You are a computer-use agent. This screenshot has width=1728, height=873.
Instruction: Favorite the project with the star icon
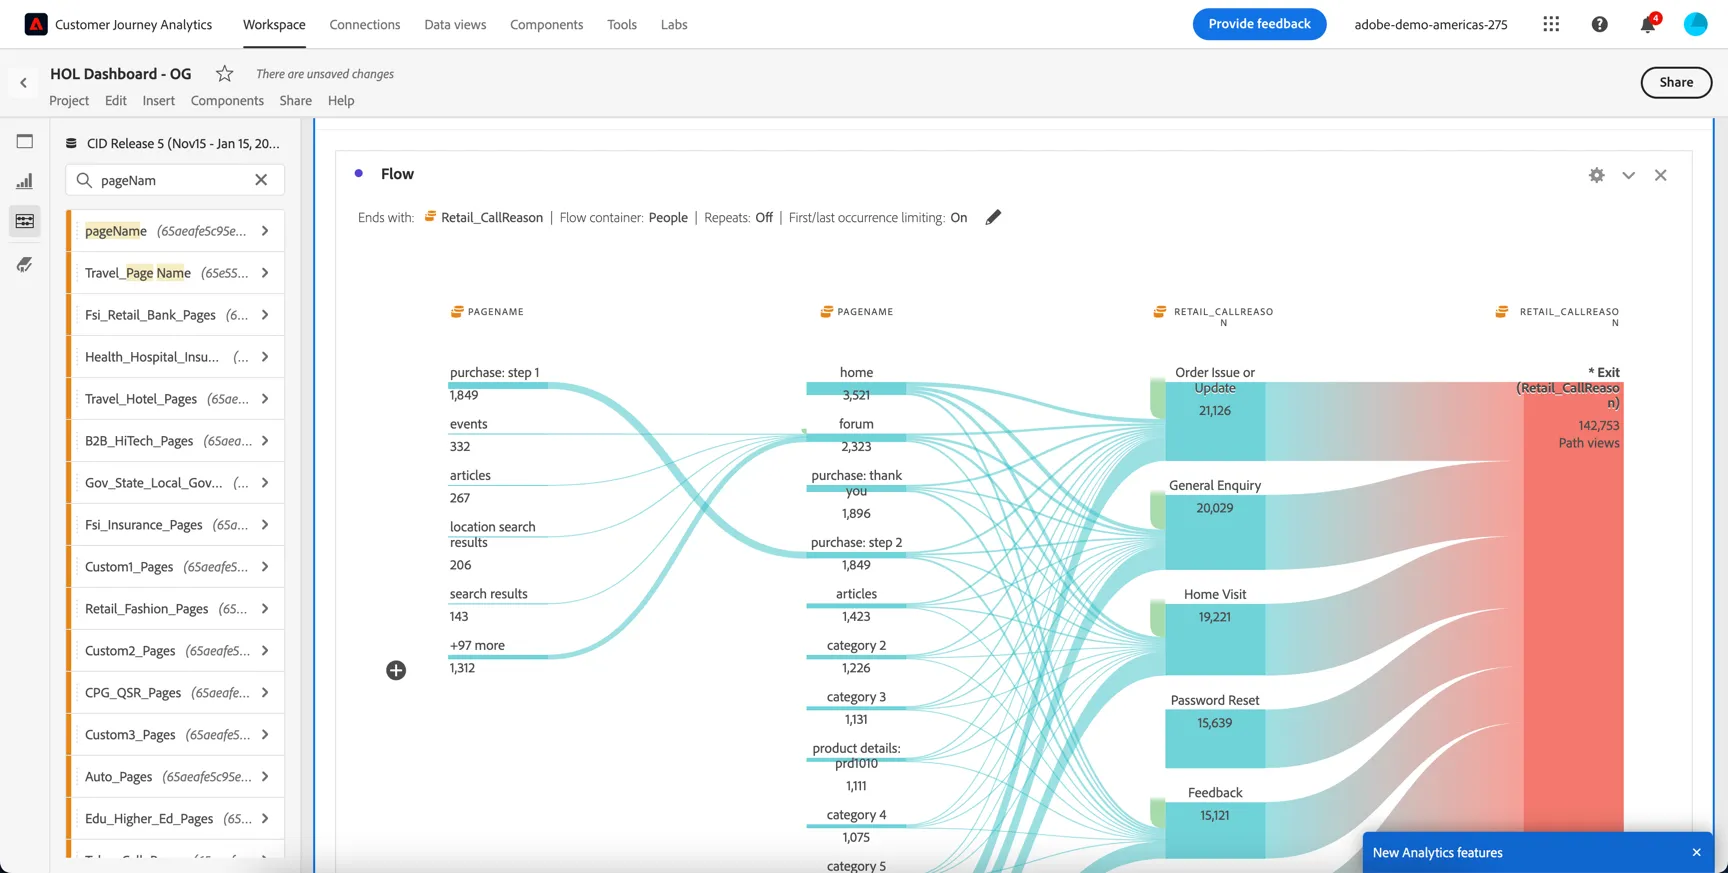225,73
